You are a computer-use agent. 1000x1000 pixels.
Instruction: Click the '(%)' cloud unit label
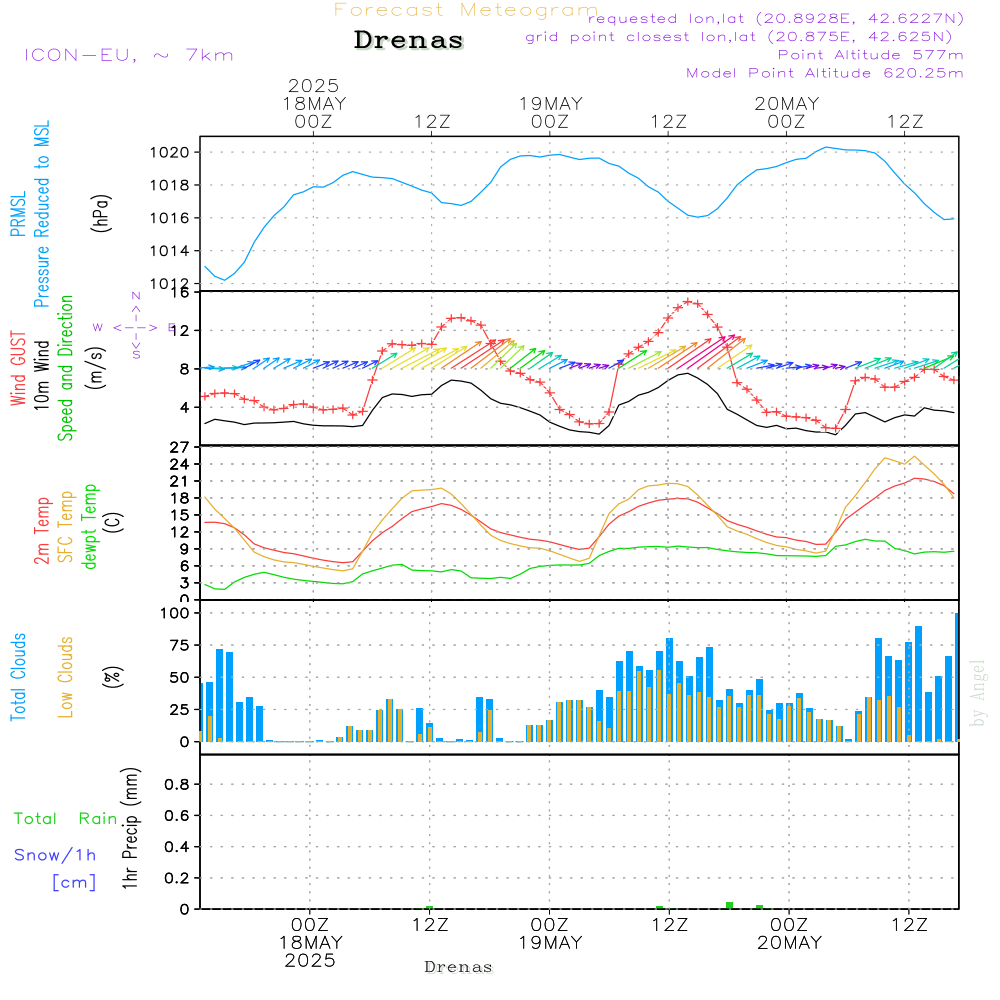(x=112, y=677)
